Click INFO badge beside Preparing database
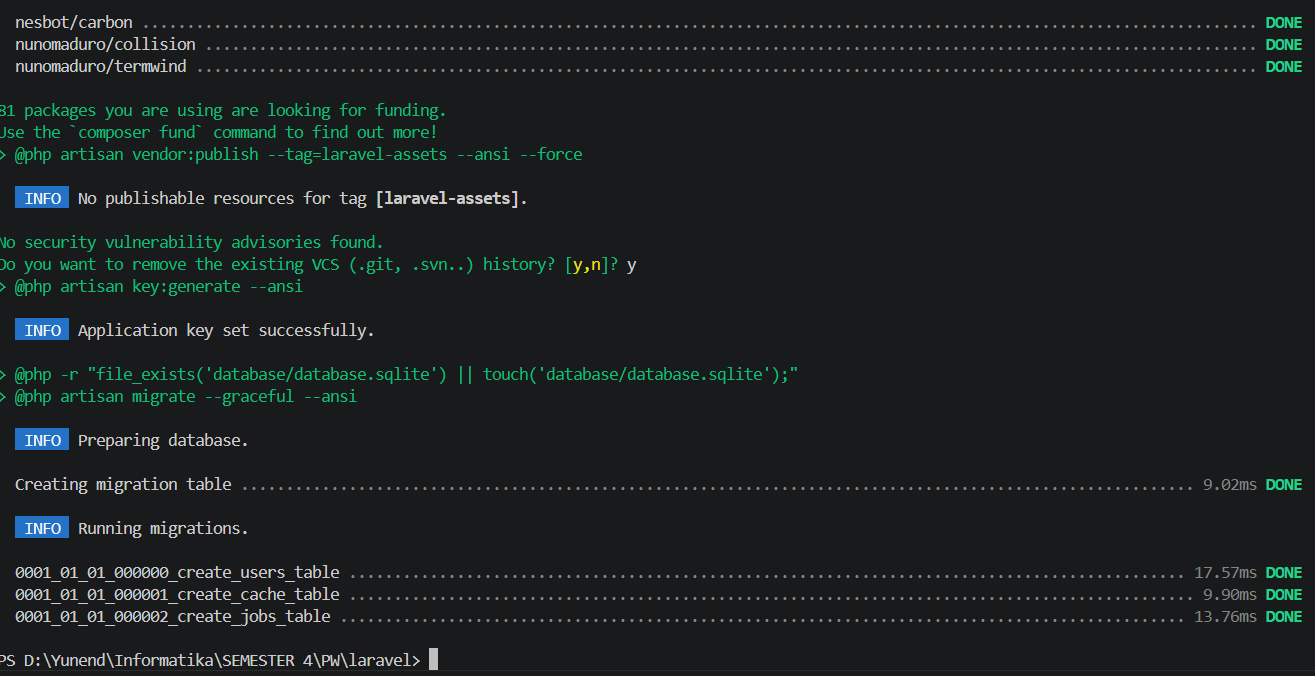This screenshot has height=676, width=1315. click(x=42, y=440)
